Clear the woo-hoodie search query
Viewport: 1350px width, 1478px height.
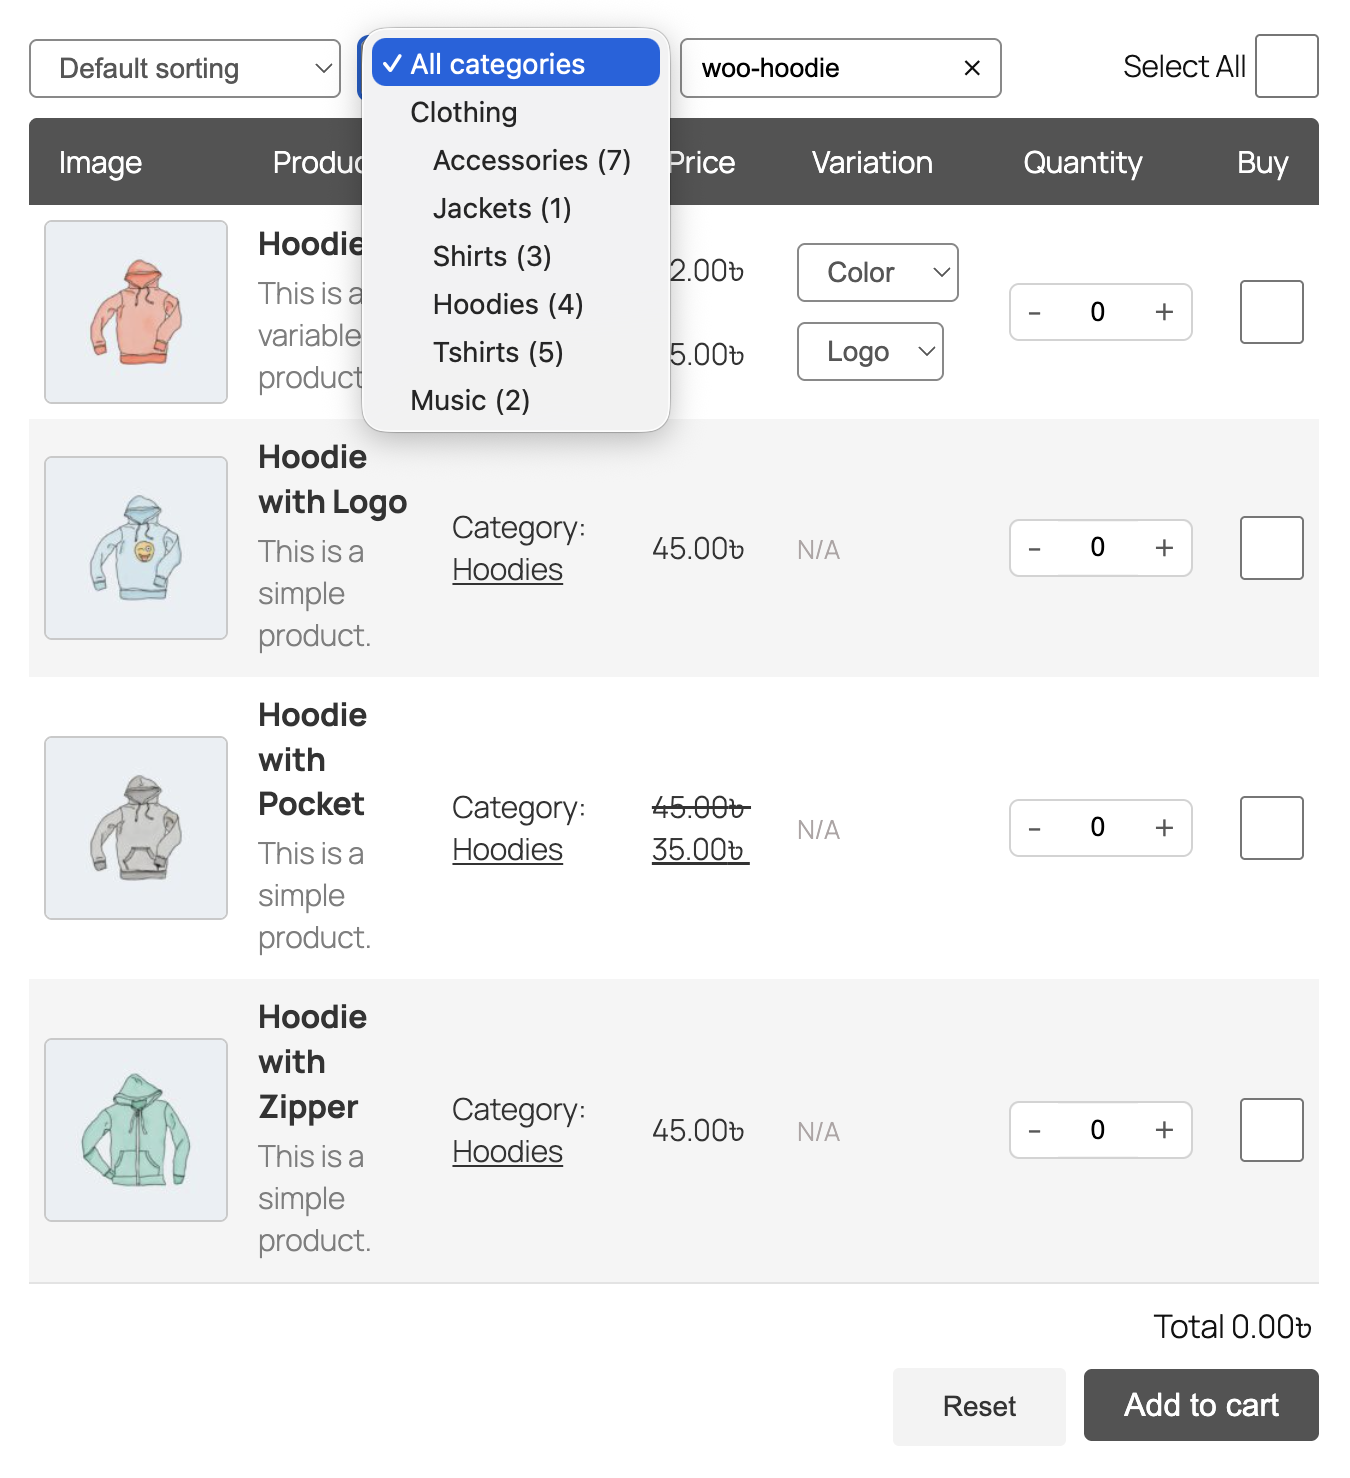971,68
